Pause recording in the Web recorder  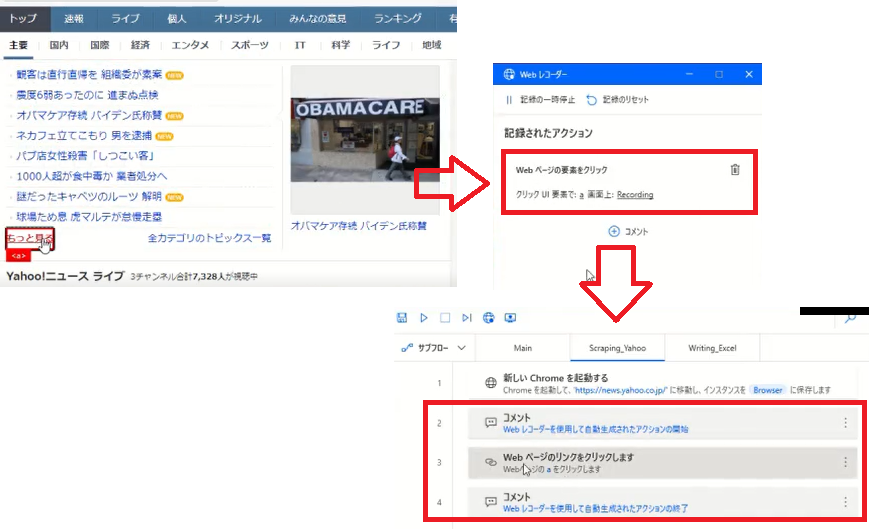(540, 100)
